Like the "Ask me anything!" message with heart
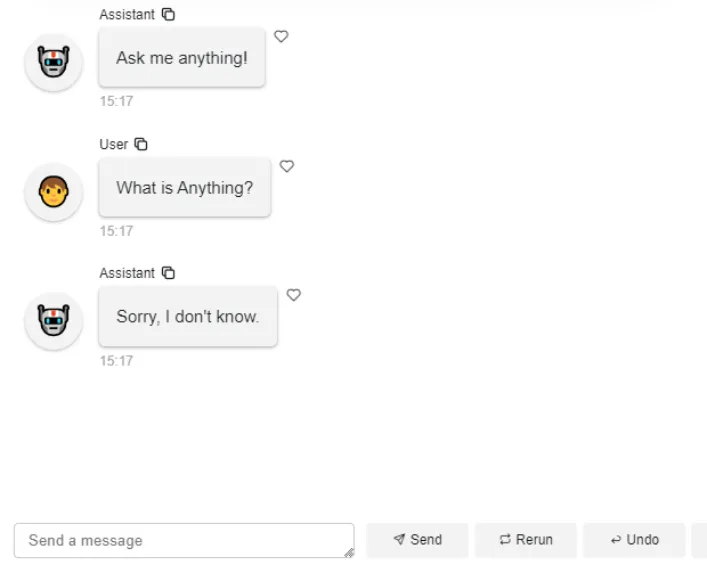Viewport: 707px width, 565px height. [x=281, y=37]
